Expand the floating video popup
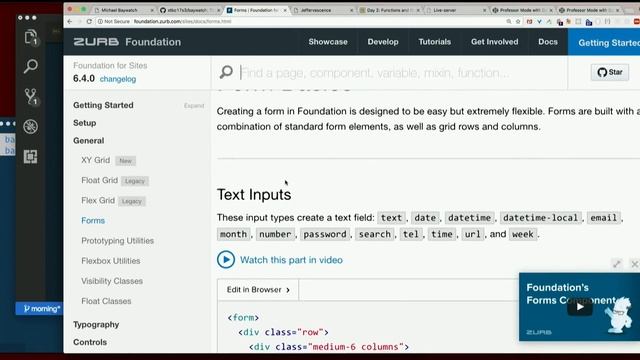Screen dimensions: 640x360 617,264
